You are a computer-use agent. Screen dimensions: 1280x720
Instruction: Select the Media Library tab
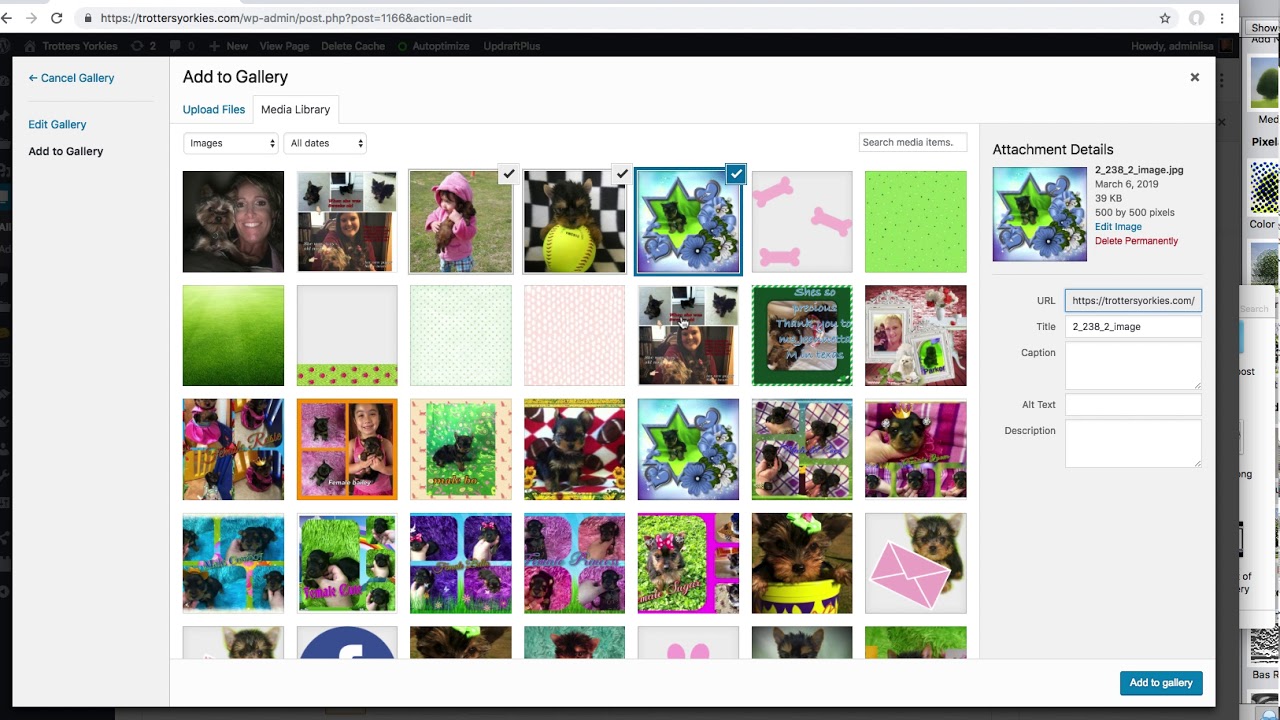pyautogui.click(x=295, y=109)
